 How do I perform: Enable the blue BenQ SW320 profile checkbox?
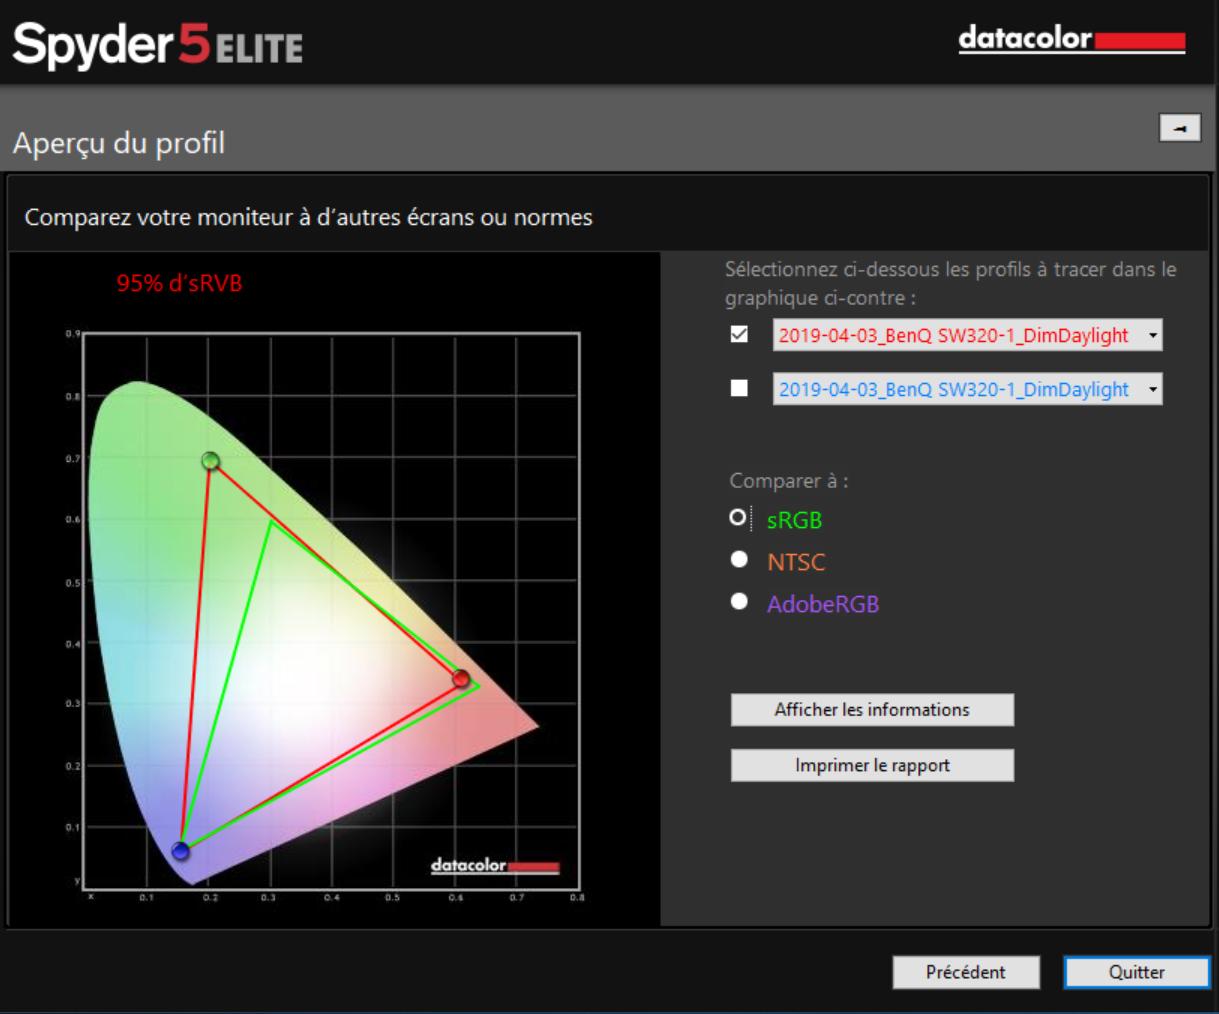click(x=739, y=388)
